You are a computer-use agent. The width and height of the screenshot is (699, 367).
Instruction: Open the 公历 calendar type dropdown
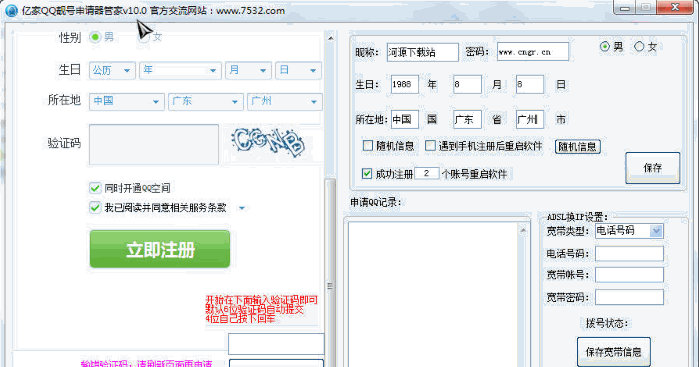(112, 70)
